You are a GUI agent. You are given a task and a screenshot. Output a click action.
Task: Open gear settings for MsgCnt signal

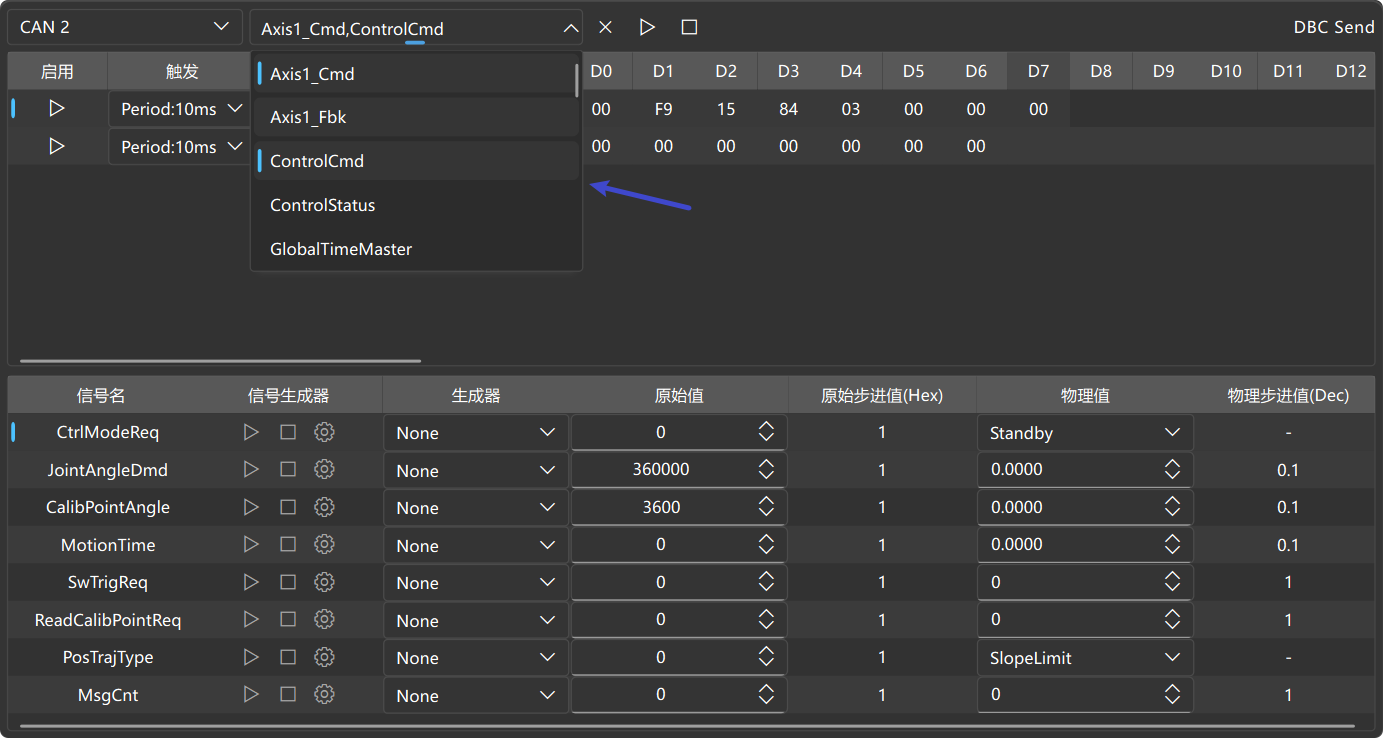(x=324, y=694)
